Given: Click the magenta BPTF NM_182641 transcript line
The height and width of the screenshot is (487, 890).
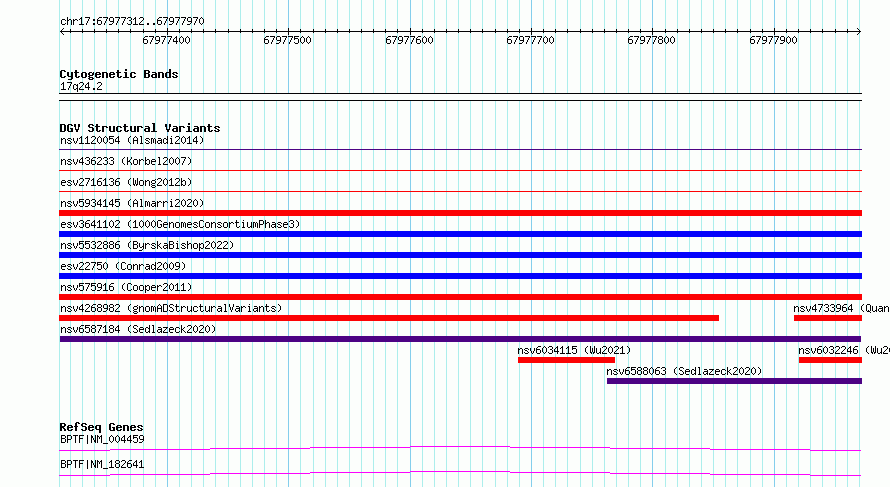Looking at the screenshot, I should (x=460, y=473).
